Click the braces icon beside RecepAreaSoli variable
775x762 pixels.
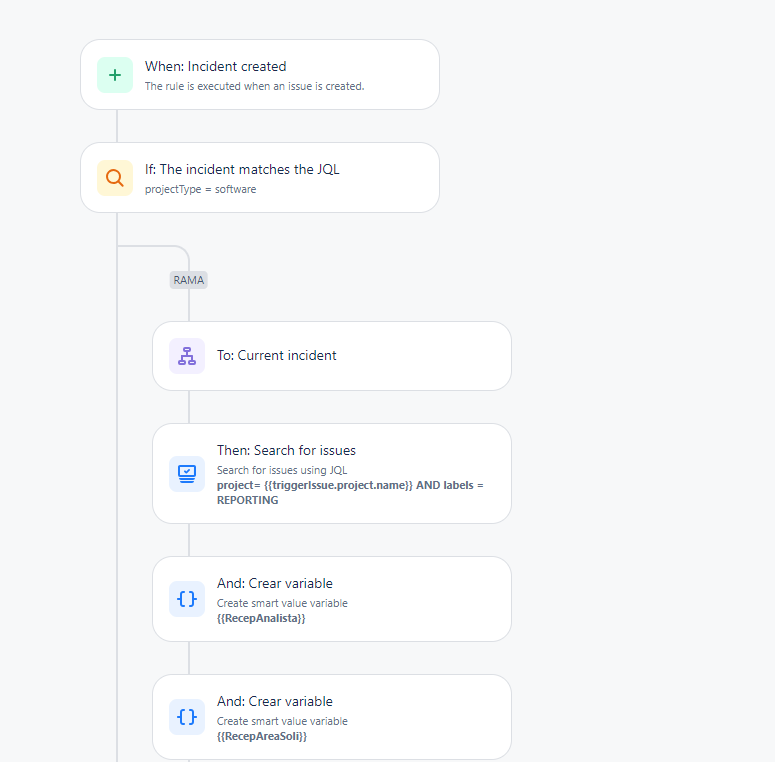coord(187,717)
